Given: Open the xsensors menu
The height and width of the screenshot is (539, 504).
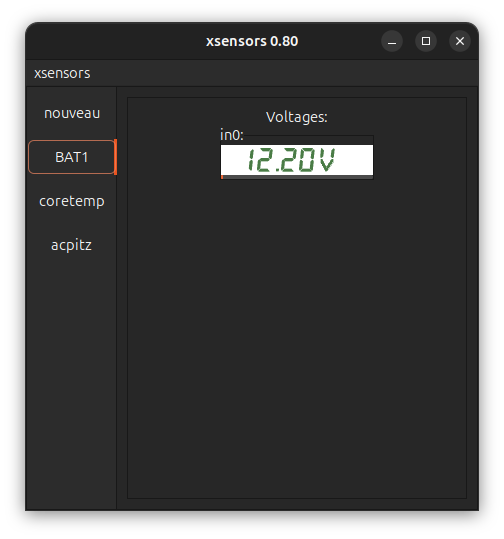Looking at the screenshot, I should pos(62,73).
